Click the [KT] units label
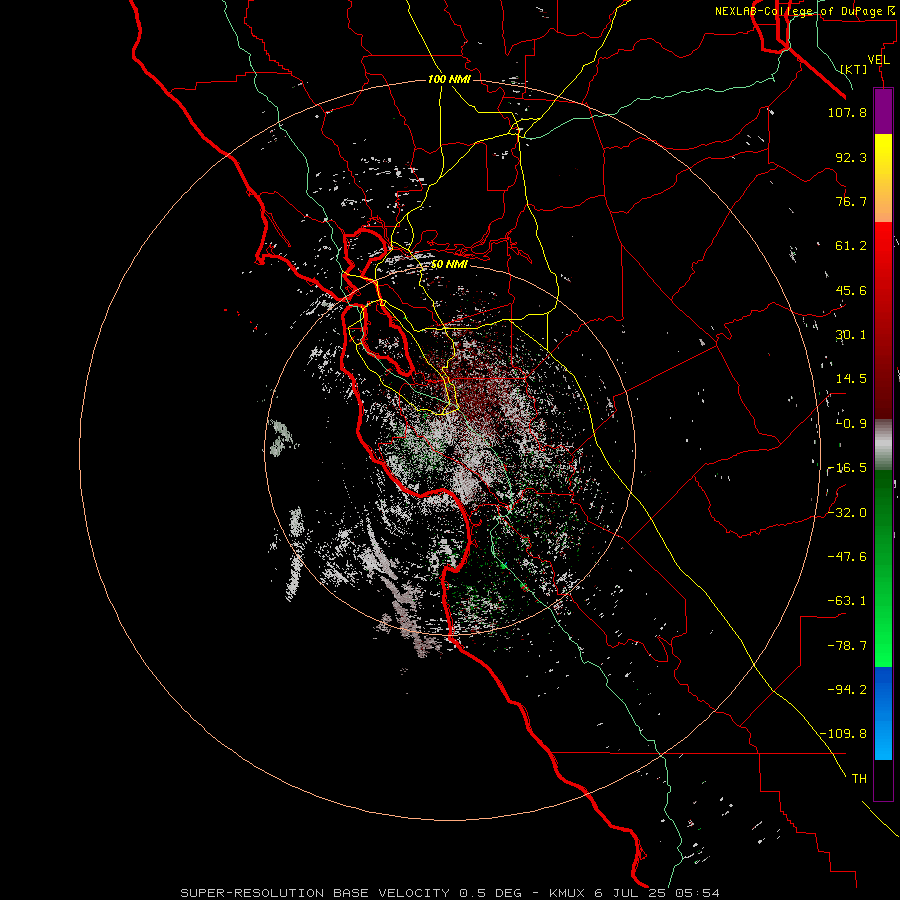900x900 pixels. click(x=854, y=69)
